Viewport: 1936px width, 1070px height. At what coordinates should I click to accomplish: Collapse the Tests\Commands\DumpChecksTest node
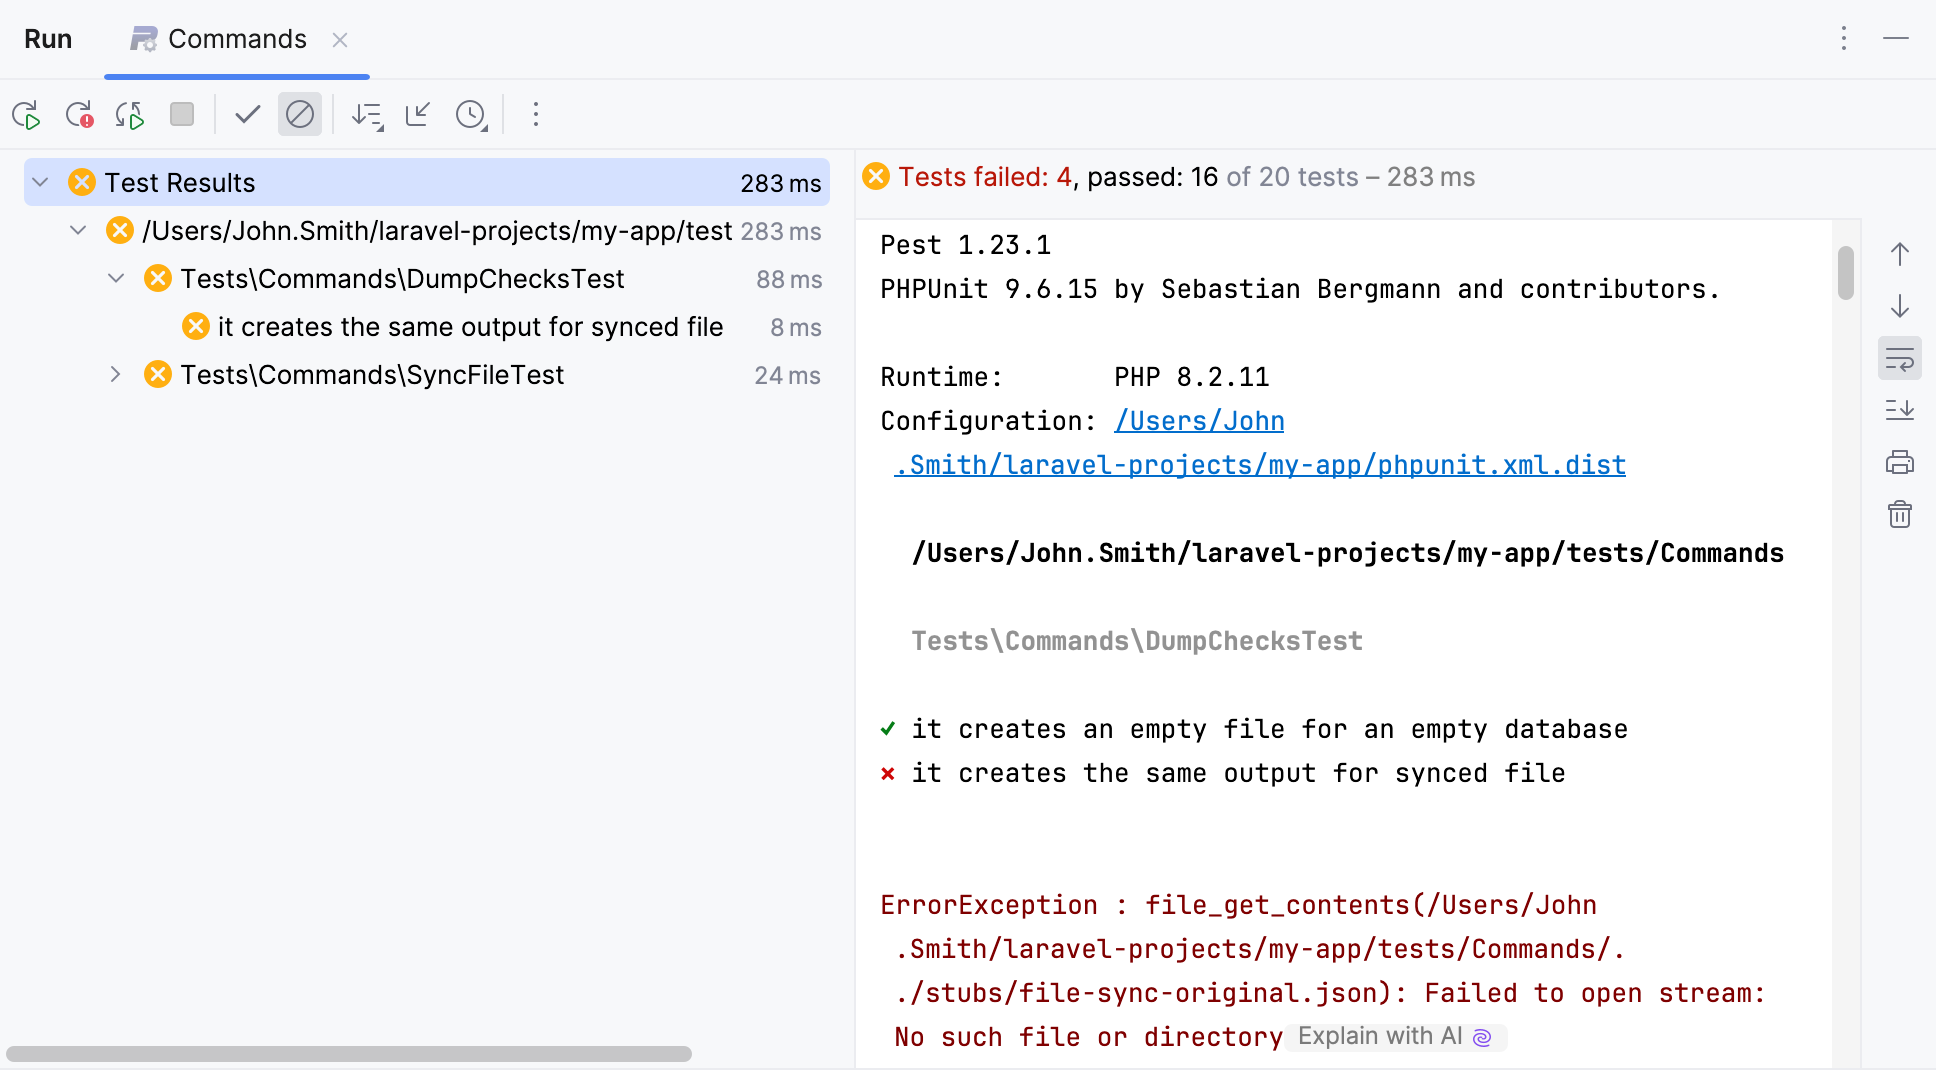click(x=116, y=279)
